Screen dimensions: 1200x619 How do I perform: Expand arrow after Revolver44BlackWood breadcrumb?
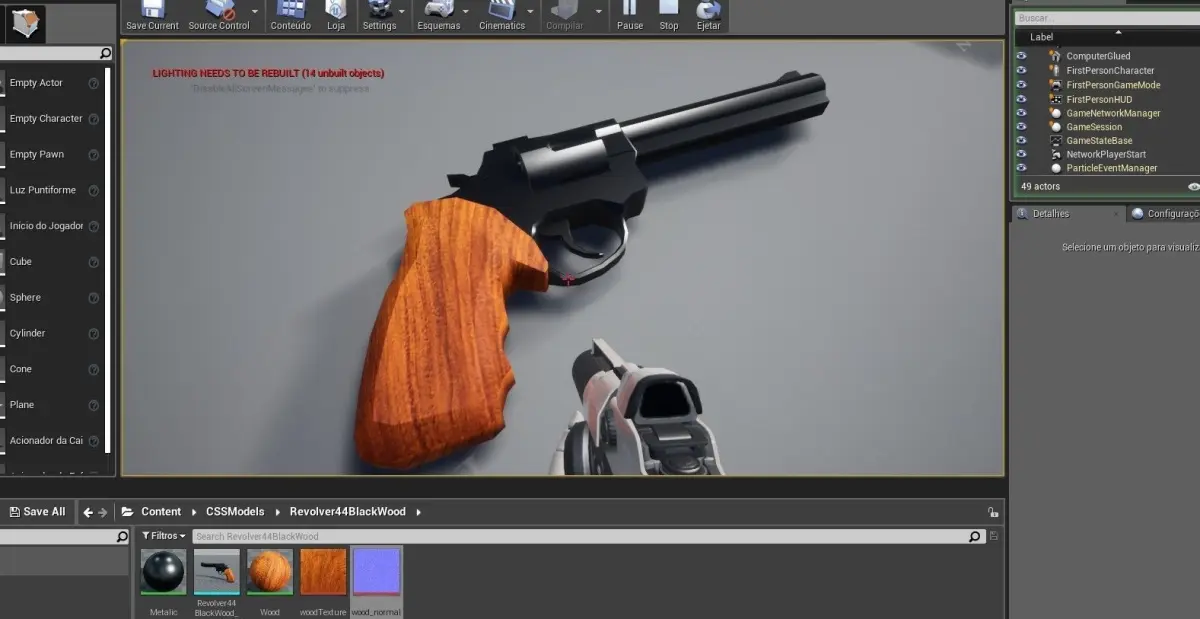[418, 512]
